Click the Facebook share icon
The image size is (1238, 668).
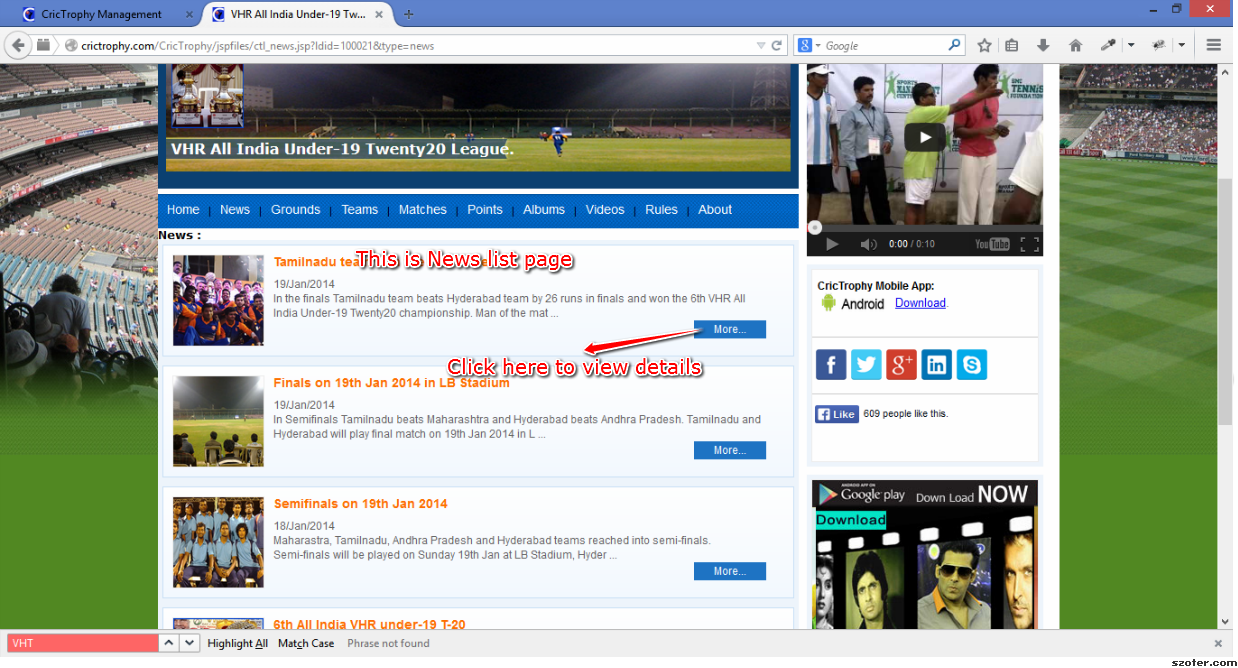coord(831,365)
